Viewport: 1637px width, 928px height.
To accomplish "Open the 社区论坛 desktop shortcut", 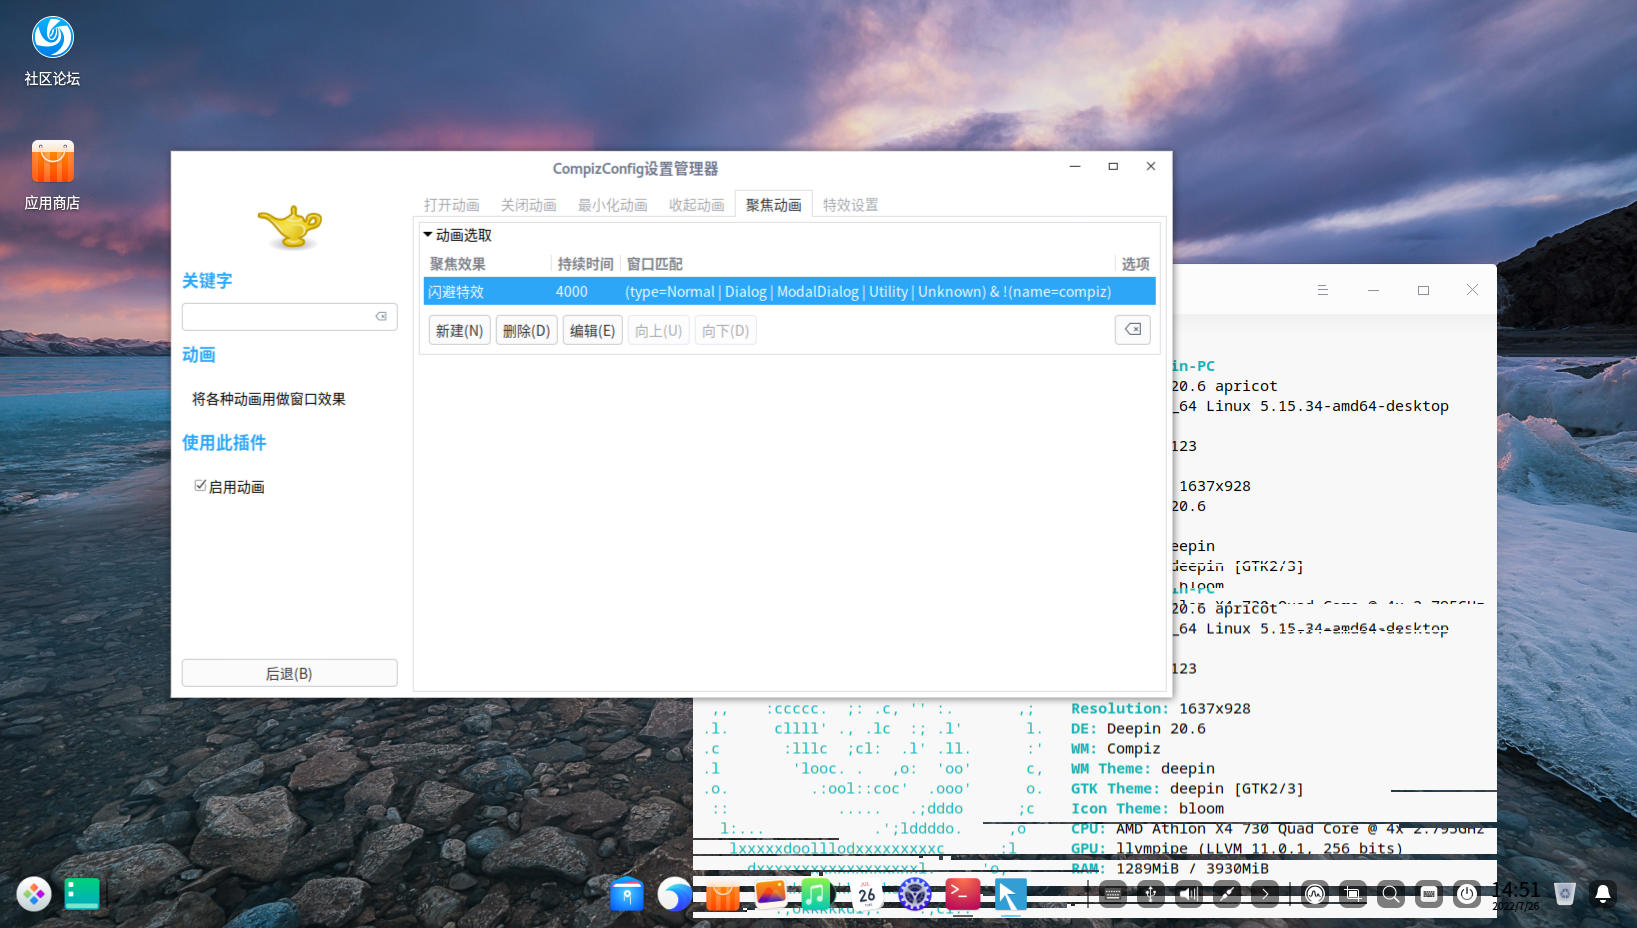I will tap(52, 51).
